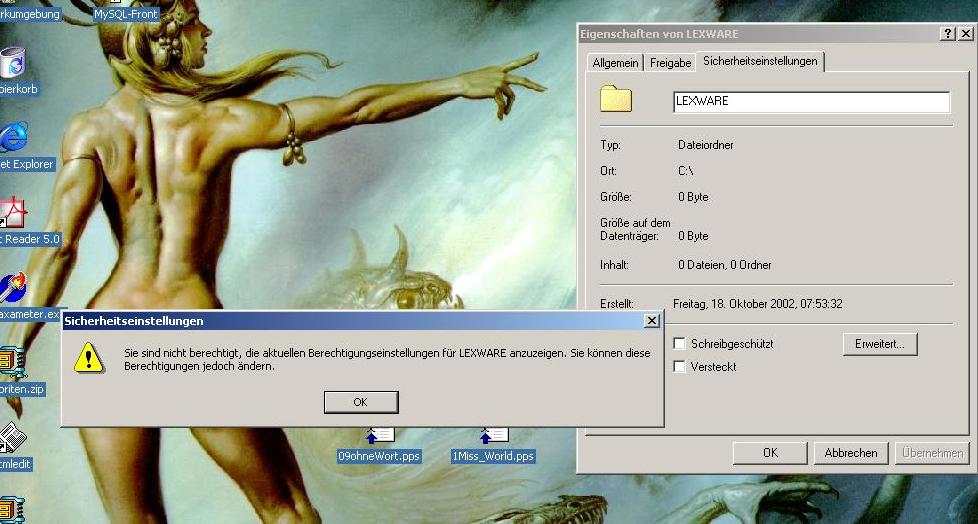Viewport: 978px width, 524px height.
Task: Select the partially visible zip icon at the bottom left
Action: pos(12,510)
